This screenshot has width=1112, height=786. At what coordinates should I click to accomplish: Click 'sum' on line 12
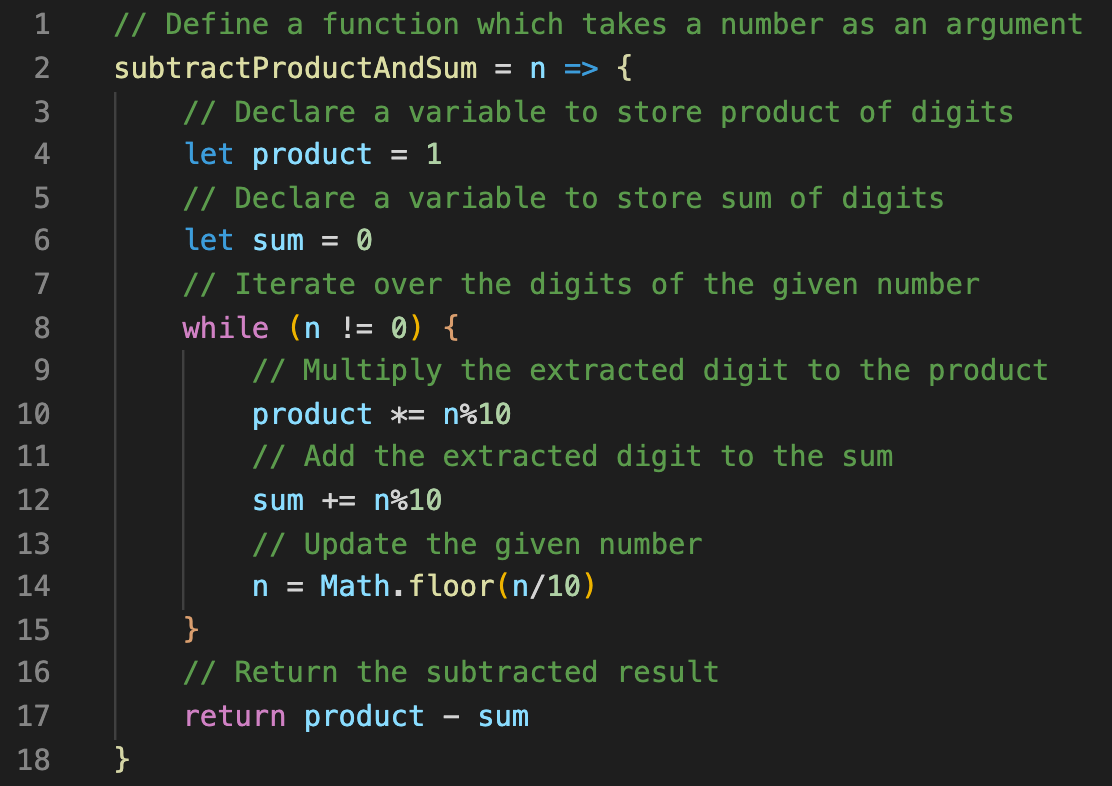[x=278, y=501]
